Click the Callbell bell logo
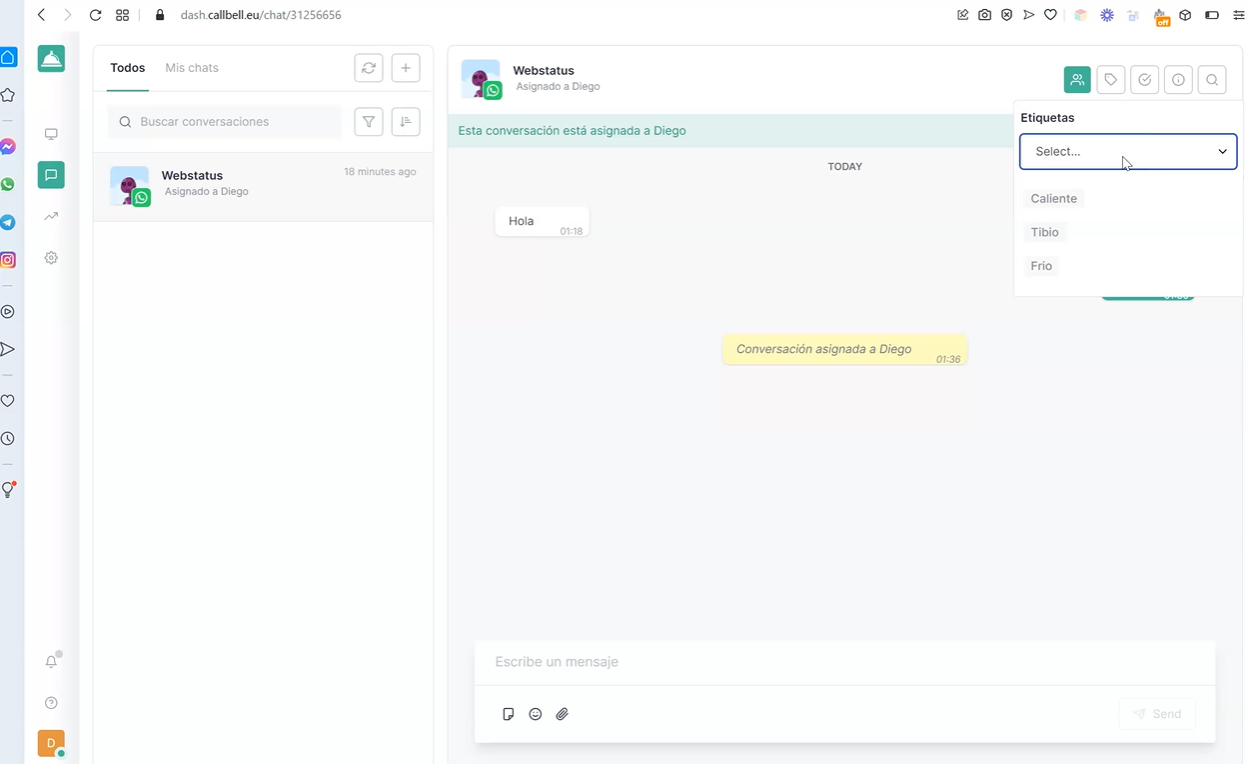This screenshot has width=1247, height=764. tap(51, 59)
